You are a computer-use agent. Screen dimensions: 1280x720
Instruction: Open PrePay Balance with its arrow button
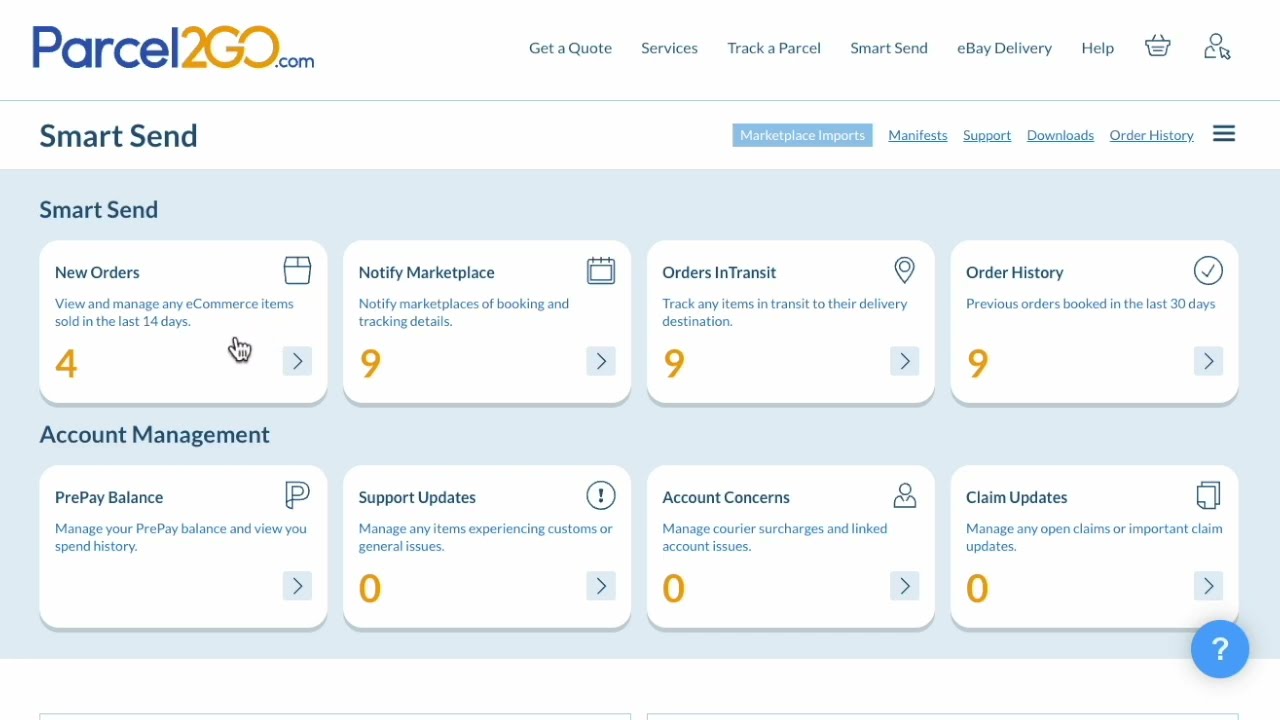tap(297, 586)
